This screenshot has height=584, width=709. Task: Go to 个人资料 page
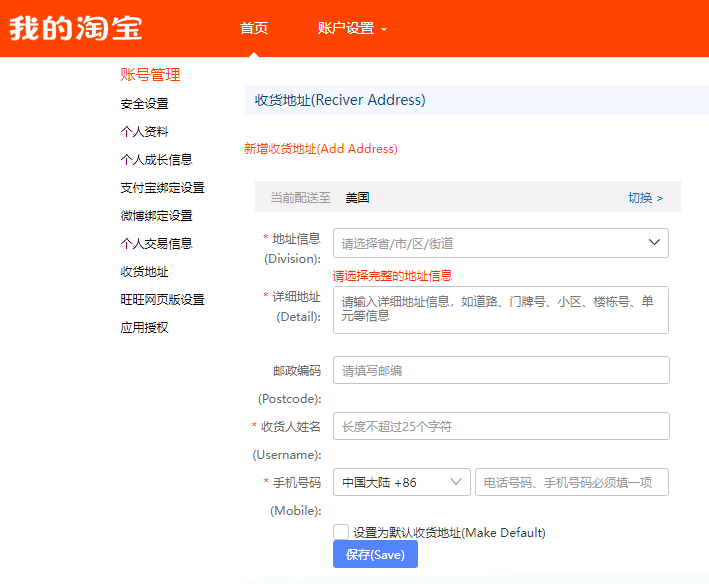(x=144, y=132)
